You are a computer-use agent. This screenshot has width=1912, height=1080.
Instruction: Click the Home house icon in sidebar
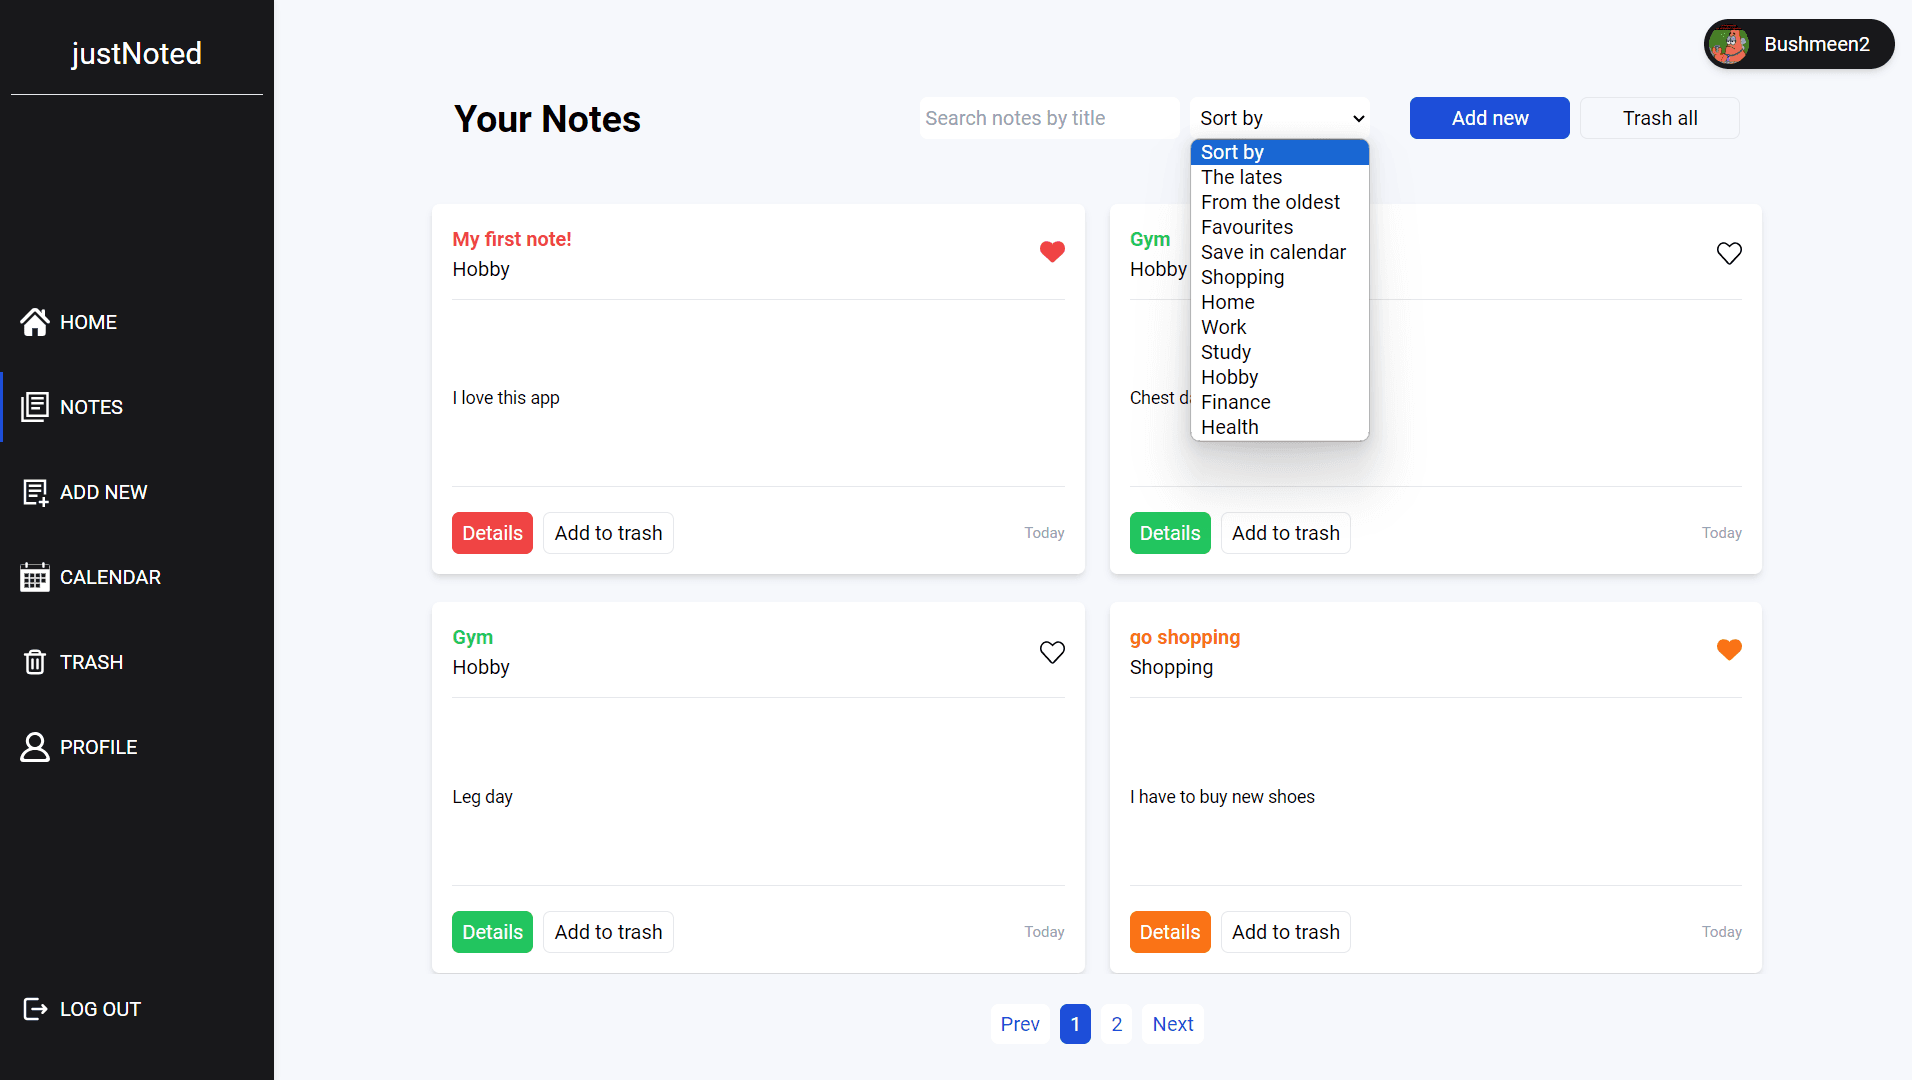[35, 322]
